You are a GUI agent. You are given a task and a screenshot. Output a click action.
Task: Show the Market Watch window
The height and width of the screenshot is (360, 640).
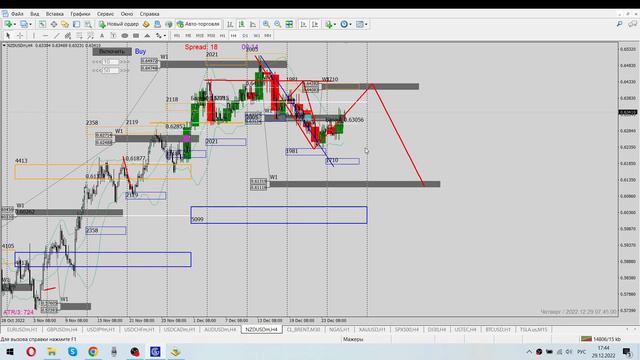42,24
